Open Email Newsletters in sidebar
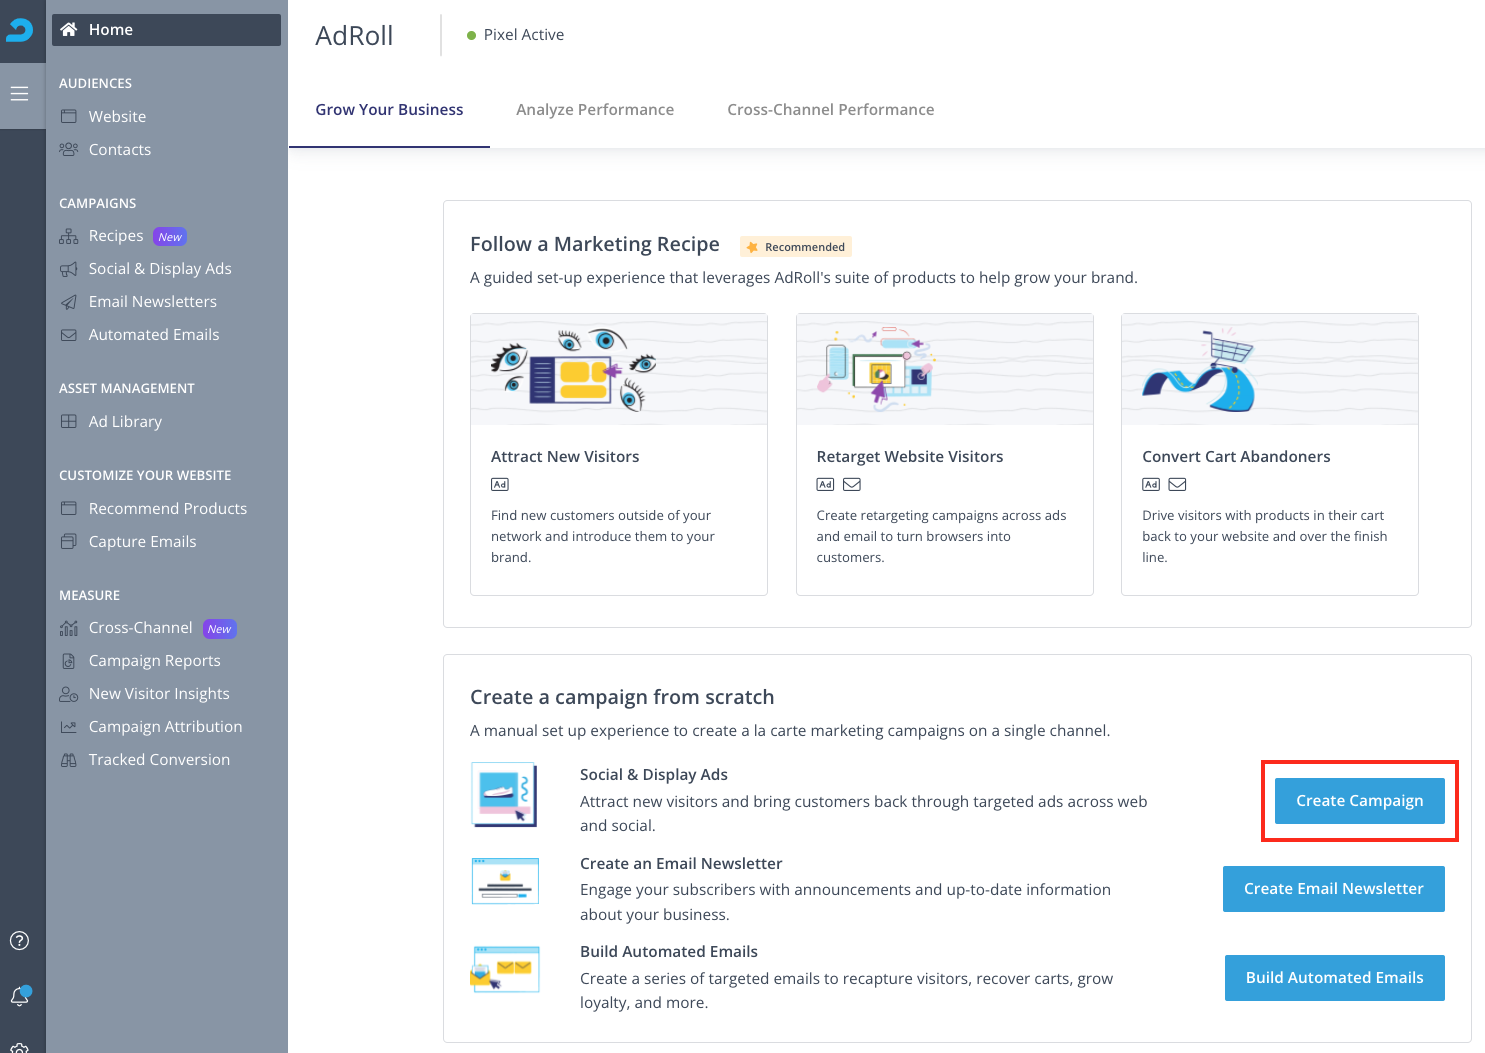 152,302
